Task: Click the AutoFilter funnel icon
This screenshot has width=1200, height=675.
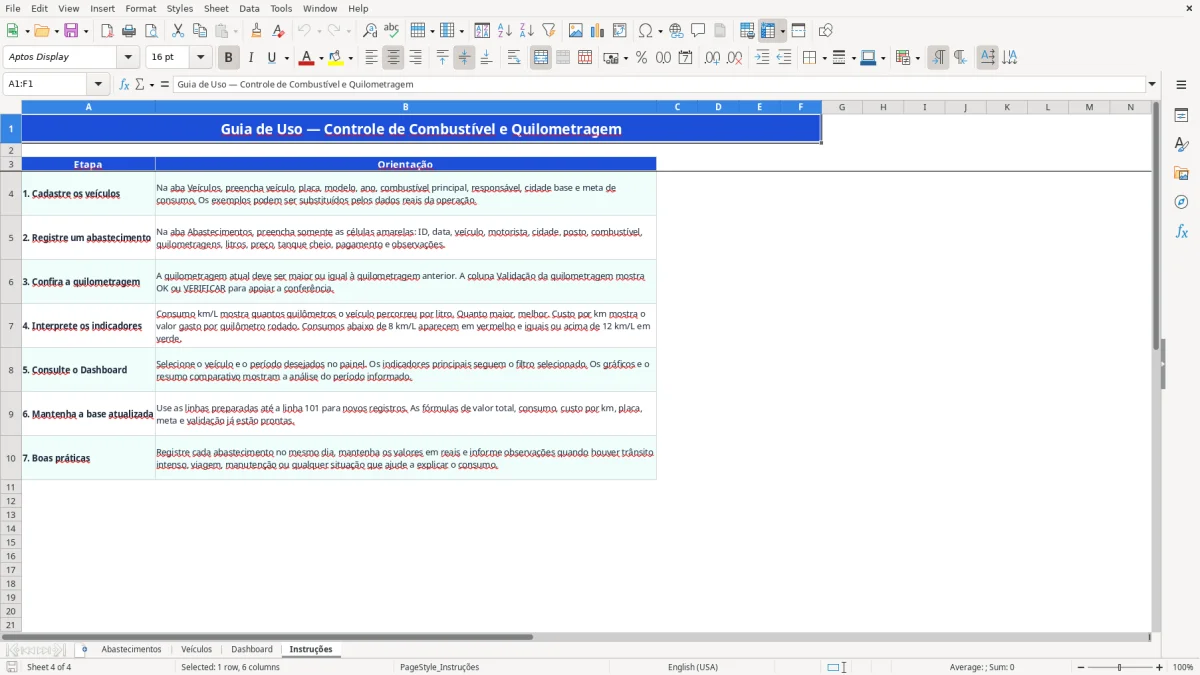Action: point(548,31)
